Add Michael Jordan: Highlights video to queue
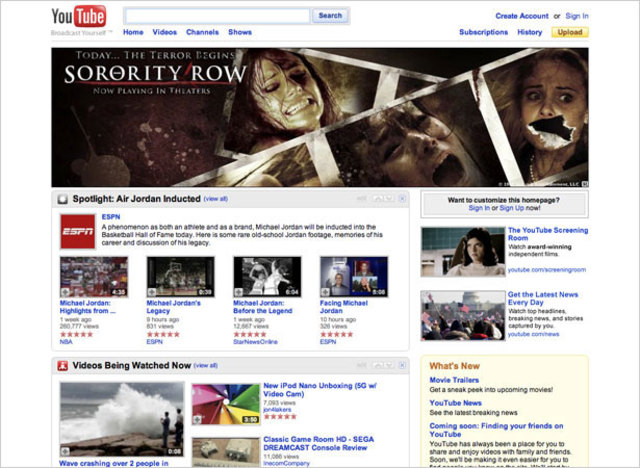640x468 pixels. click(x=65, y=292)
